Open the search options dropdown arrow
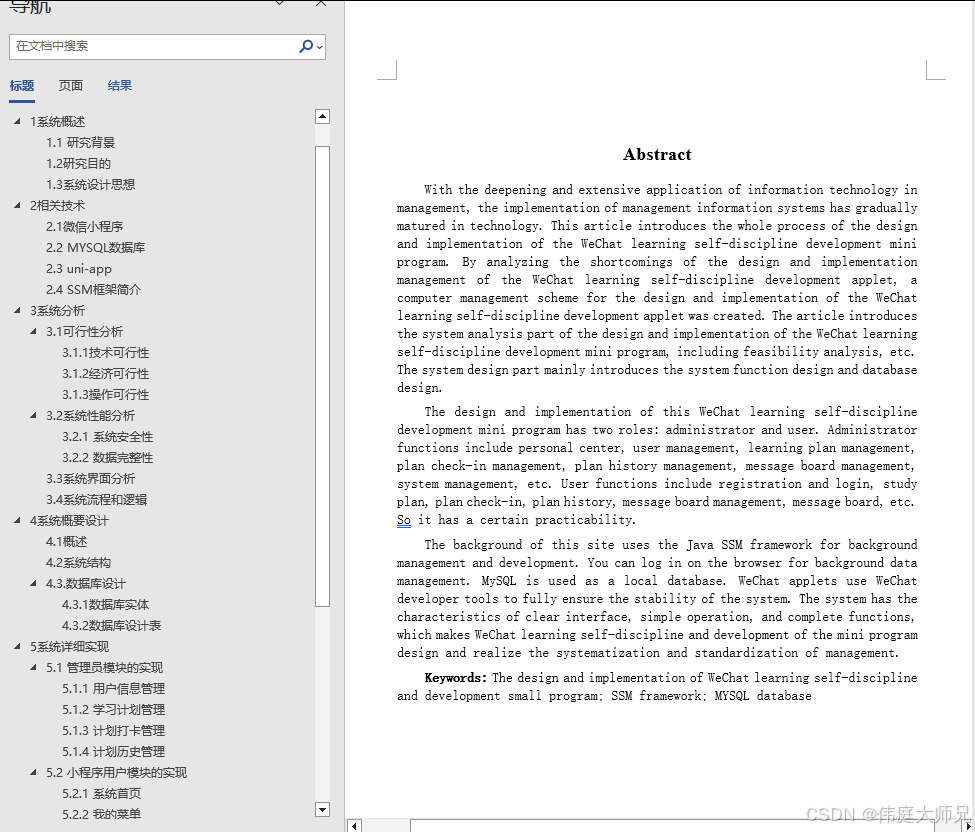Viewport: 975px width, 832px height. point(320,47)
